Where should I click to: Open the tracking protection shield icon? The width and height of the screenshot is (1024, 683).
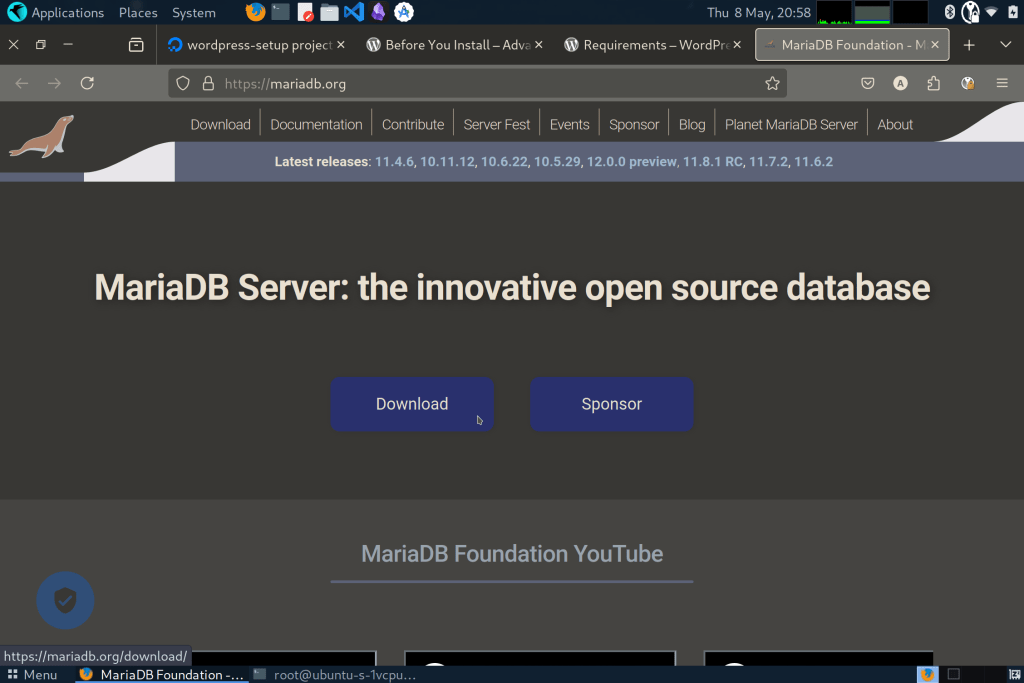(183, 84)
